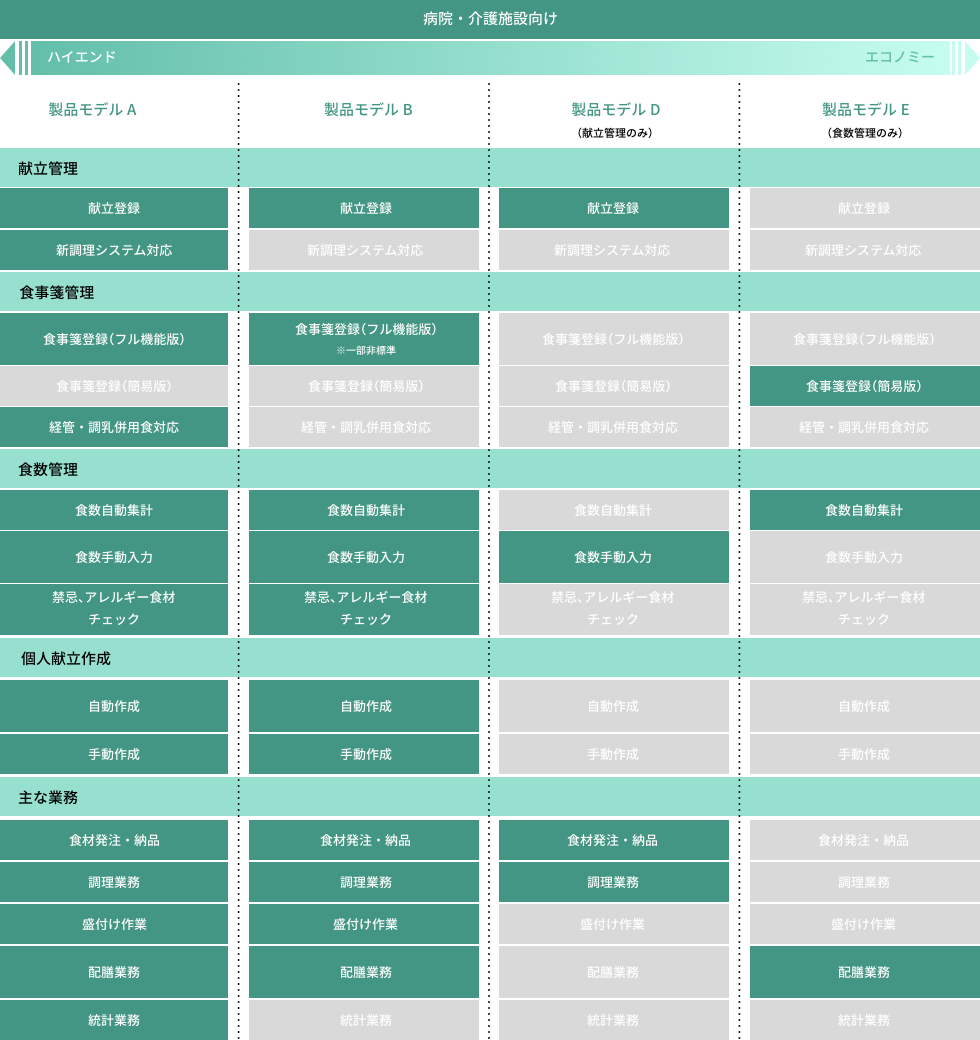Select 配膳業務 in the Model E column

(864, 972)
